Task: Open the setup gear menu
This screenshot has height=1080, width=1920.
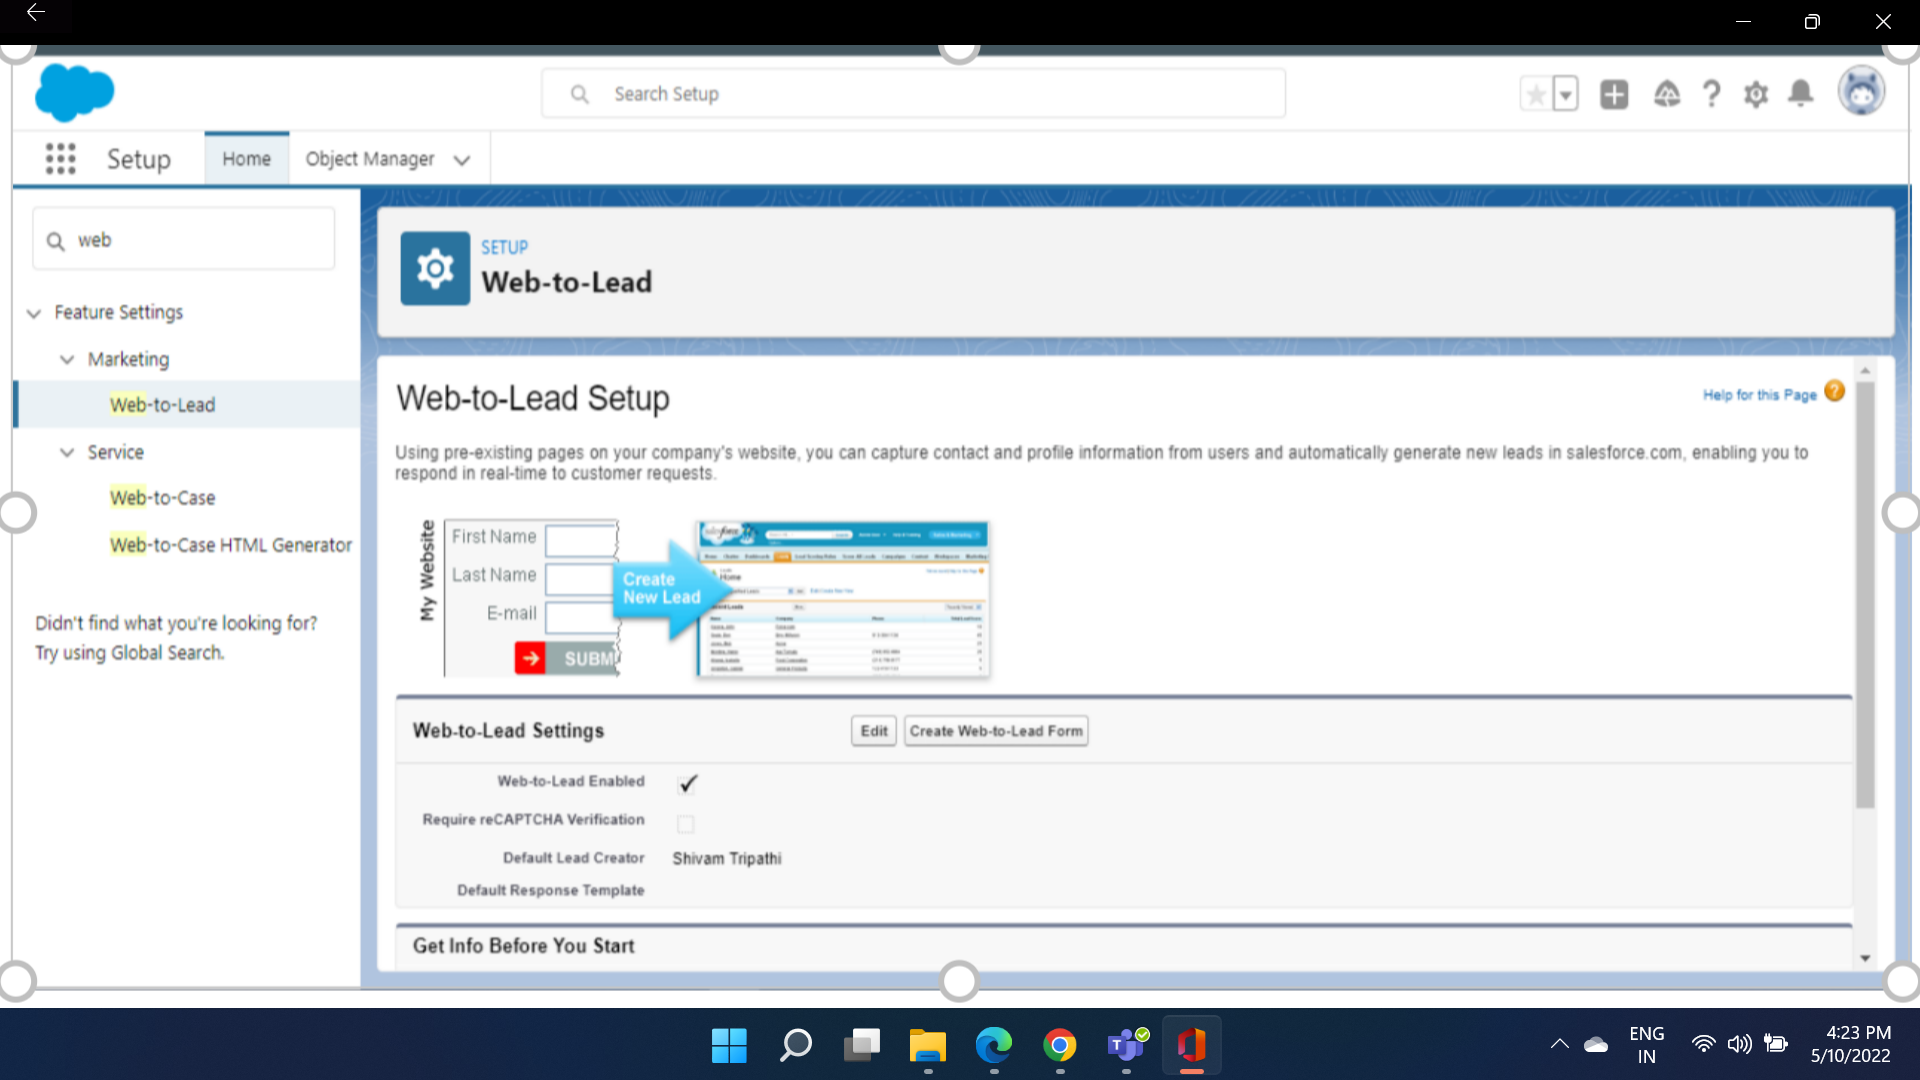Action: pyautogui.click(x=1756, y=94)
